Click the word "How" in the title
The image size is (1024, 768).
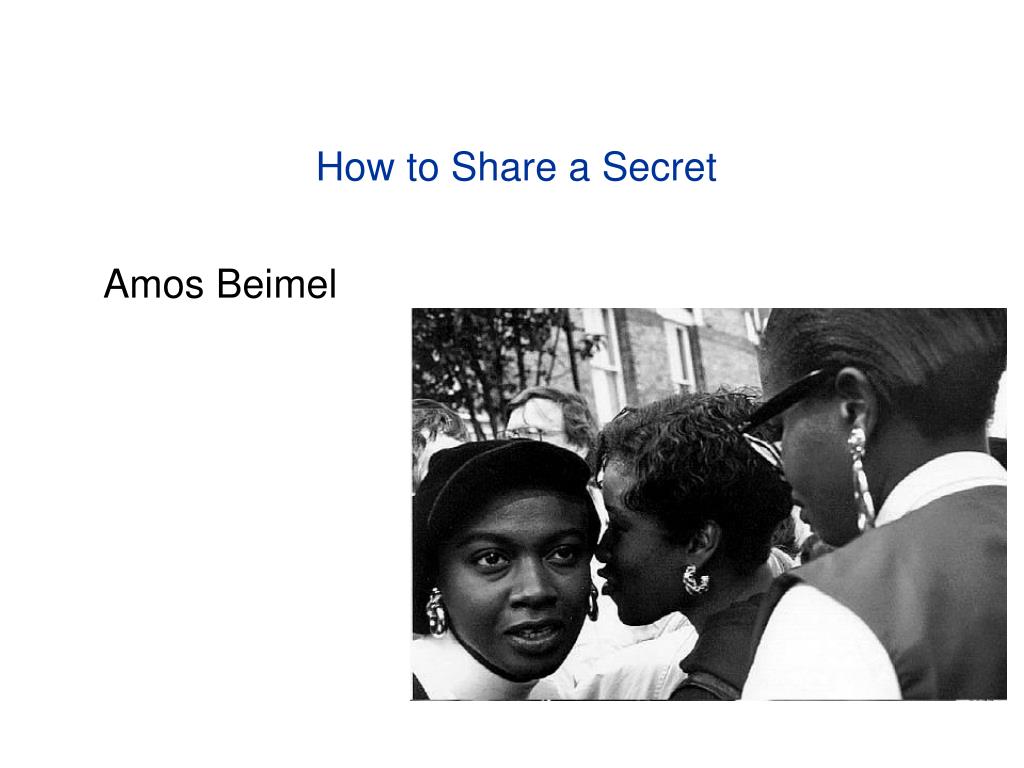click(x=355, y=167)
